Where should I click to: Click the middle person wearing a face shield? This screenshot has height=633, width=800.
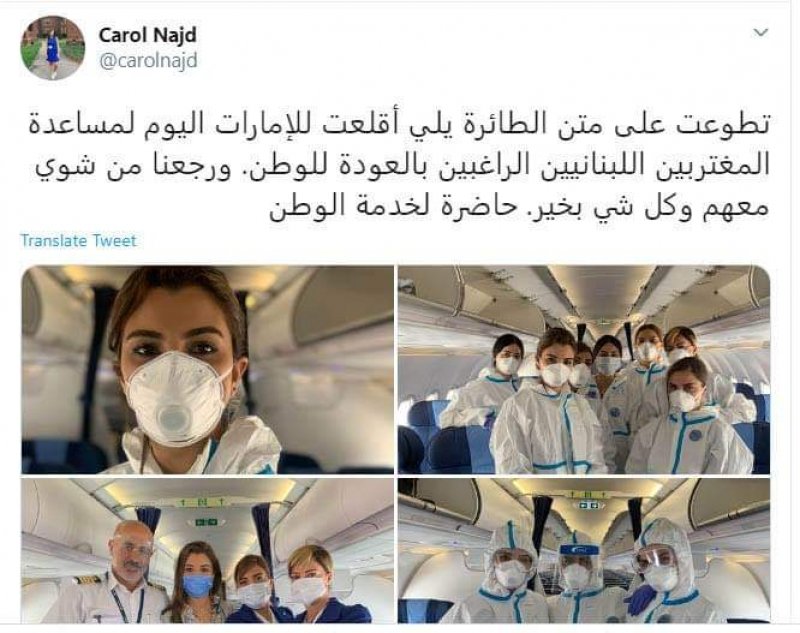pyautogui.click(x=578, y=578)
